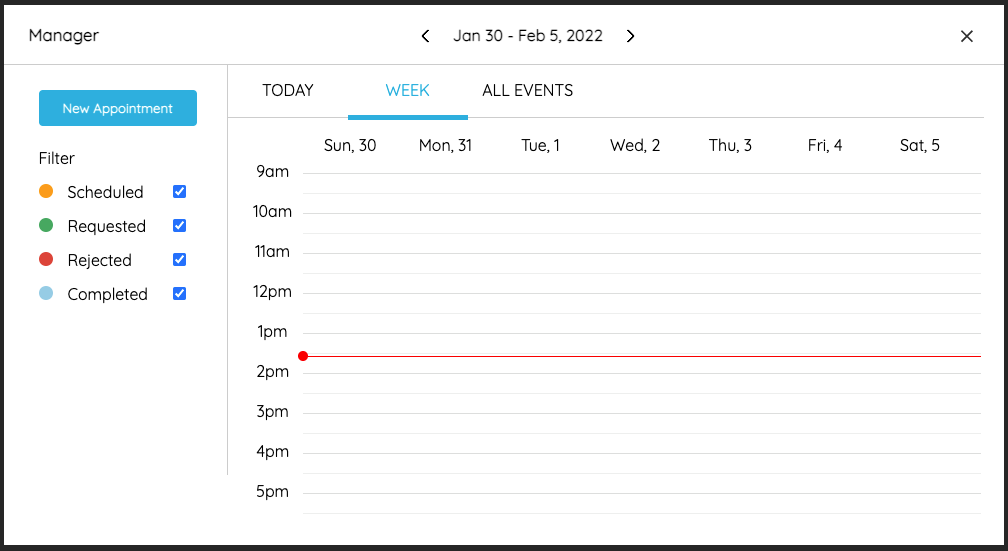Go to next week arrow

pyautogui.click(x=631, y=36)
